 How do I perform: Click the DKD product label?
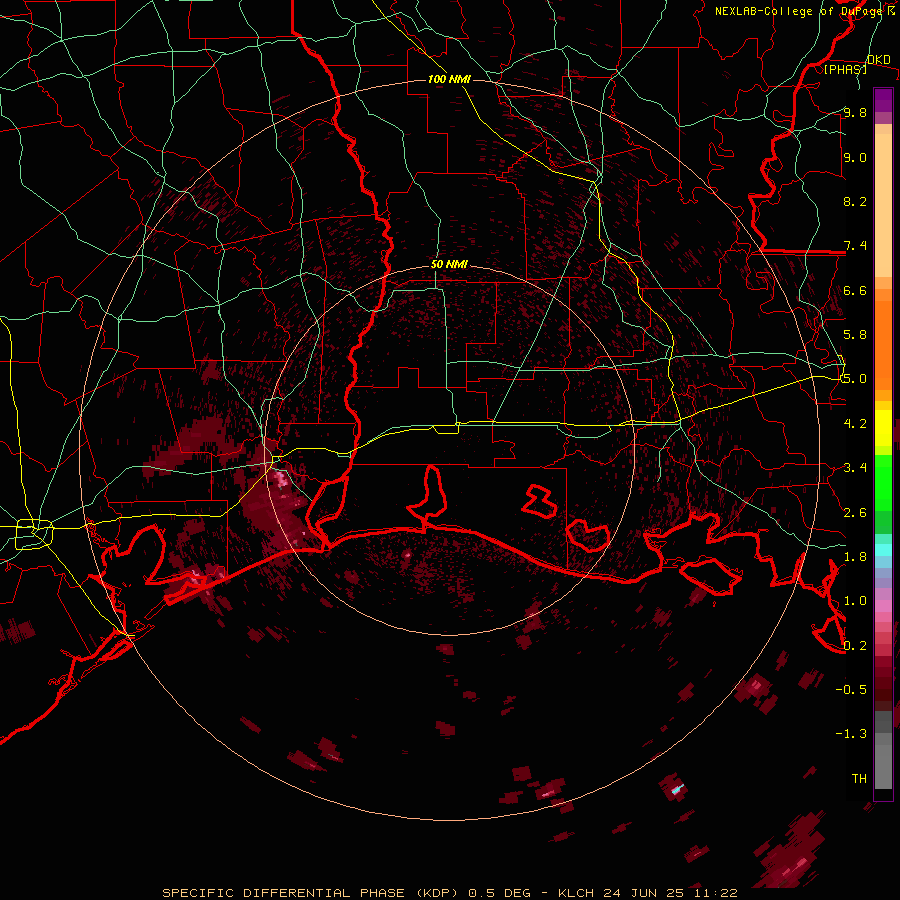click(x=878, y=60)
